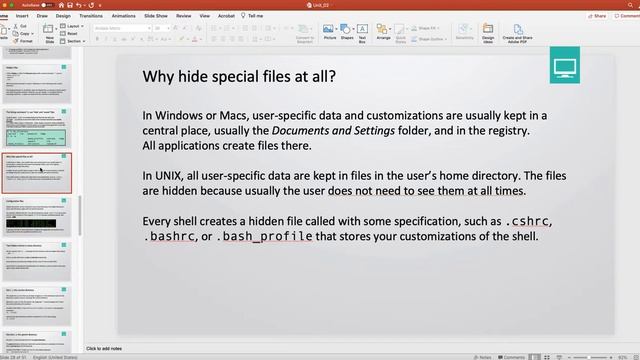This screenshot has height=360, width=640.
Task: Open Customize Quick Access Toolbar arrow
Action: (x=100, y=5)
